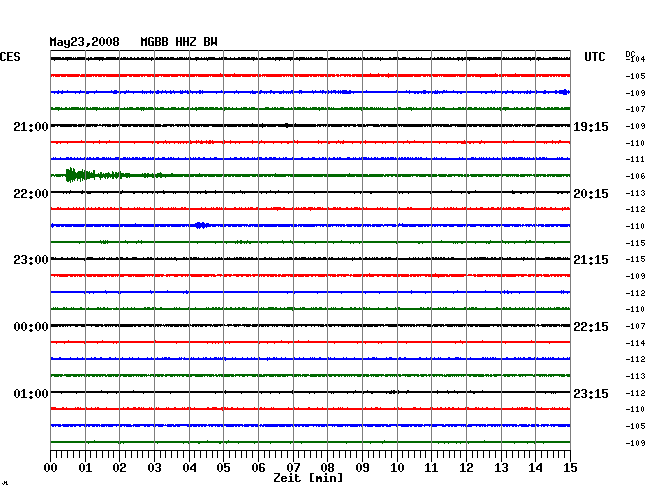Select the 00:00 local time label
The width and height of the screenshot is (650, 494).
(31, 327)
